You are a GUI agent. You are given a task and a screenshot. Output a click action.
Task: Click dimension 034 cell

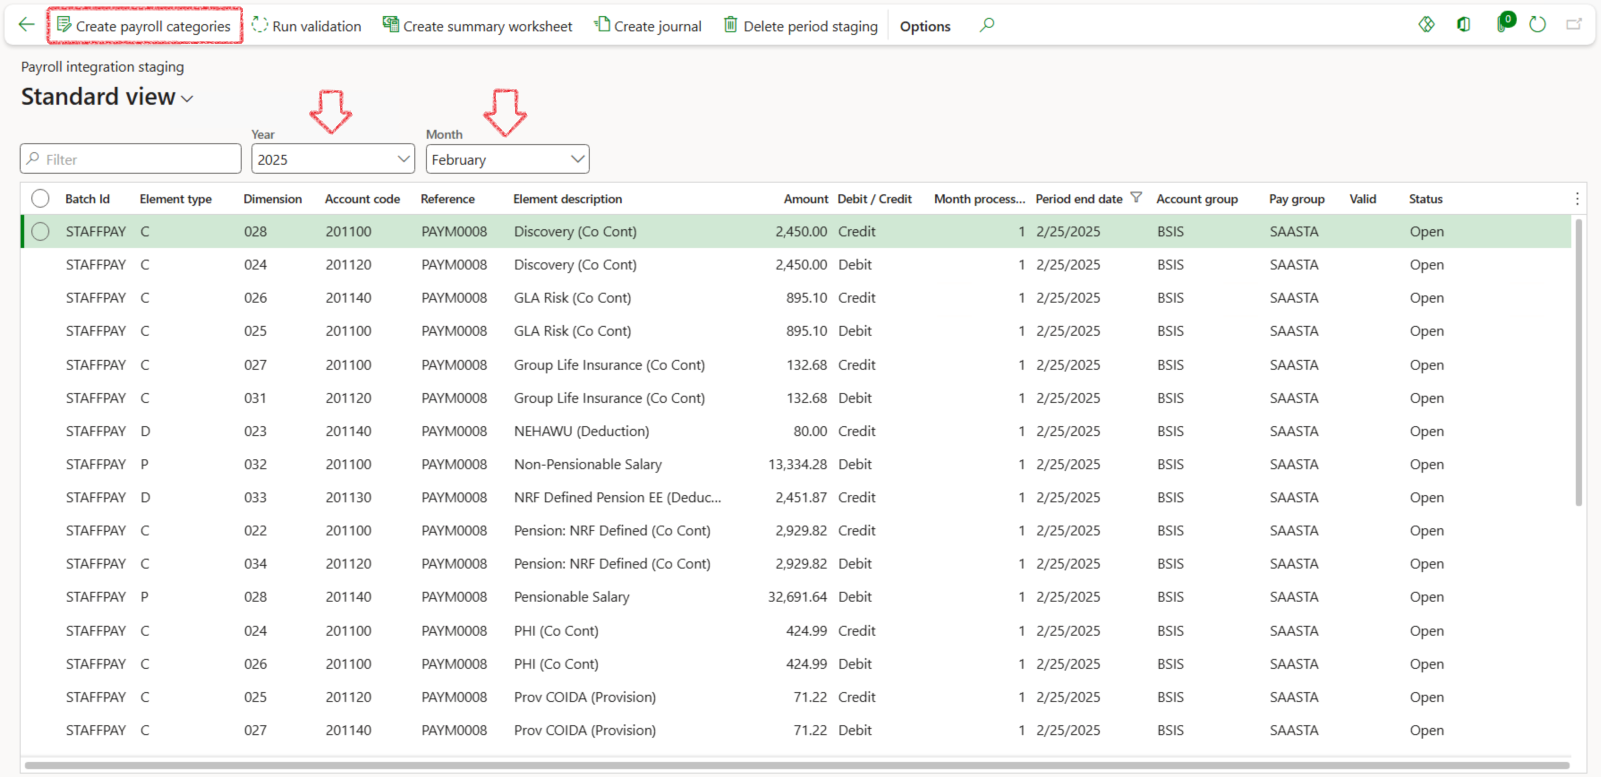(x=256, y=564)
